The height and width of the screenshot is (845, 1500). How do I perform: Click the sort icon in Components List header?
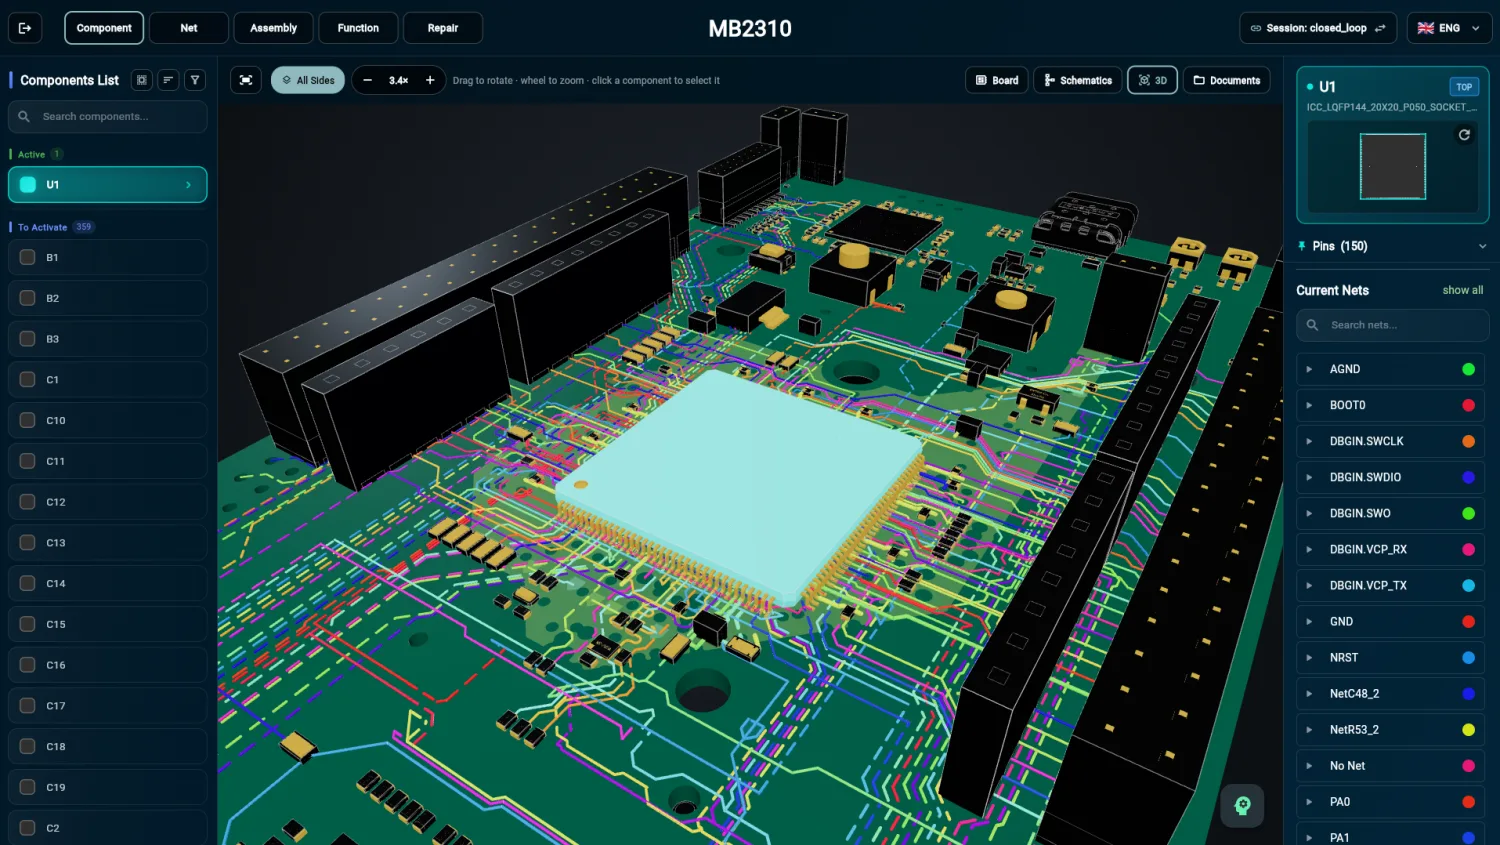point(168,80)
